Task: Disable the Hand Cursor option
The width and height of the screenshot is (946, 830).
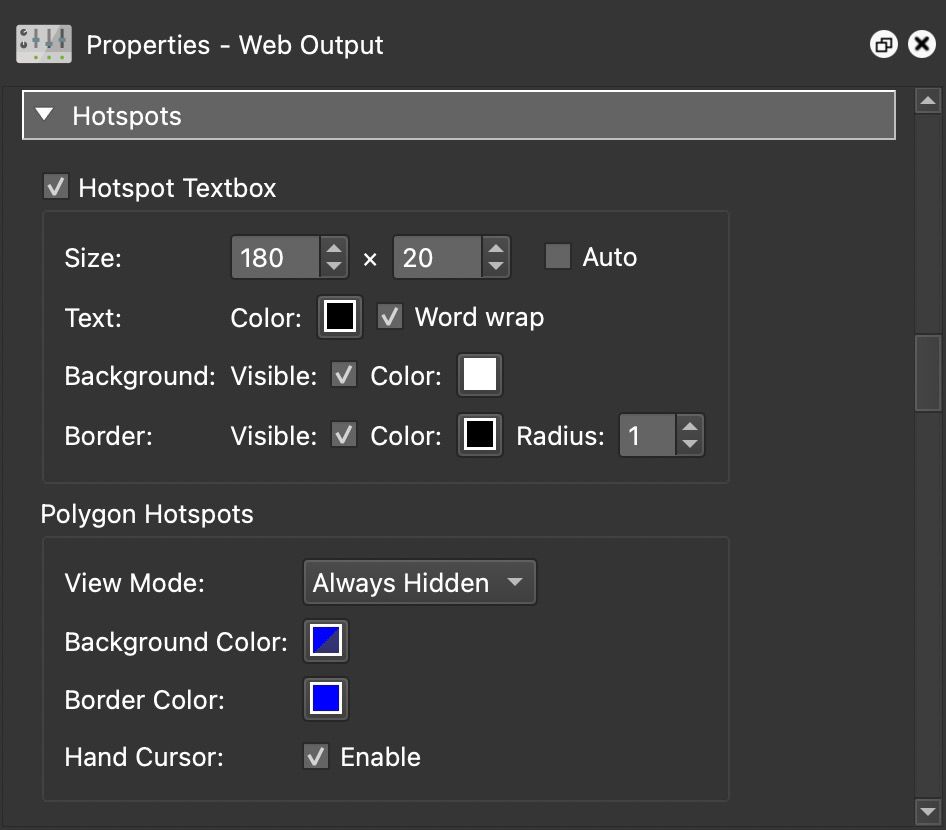Action: tap(315, 756)
